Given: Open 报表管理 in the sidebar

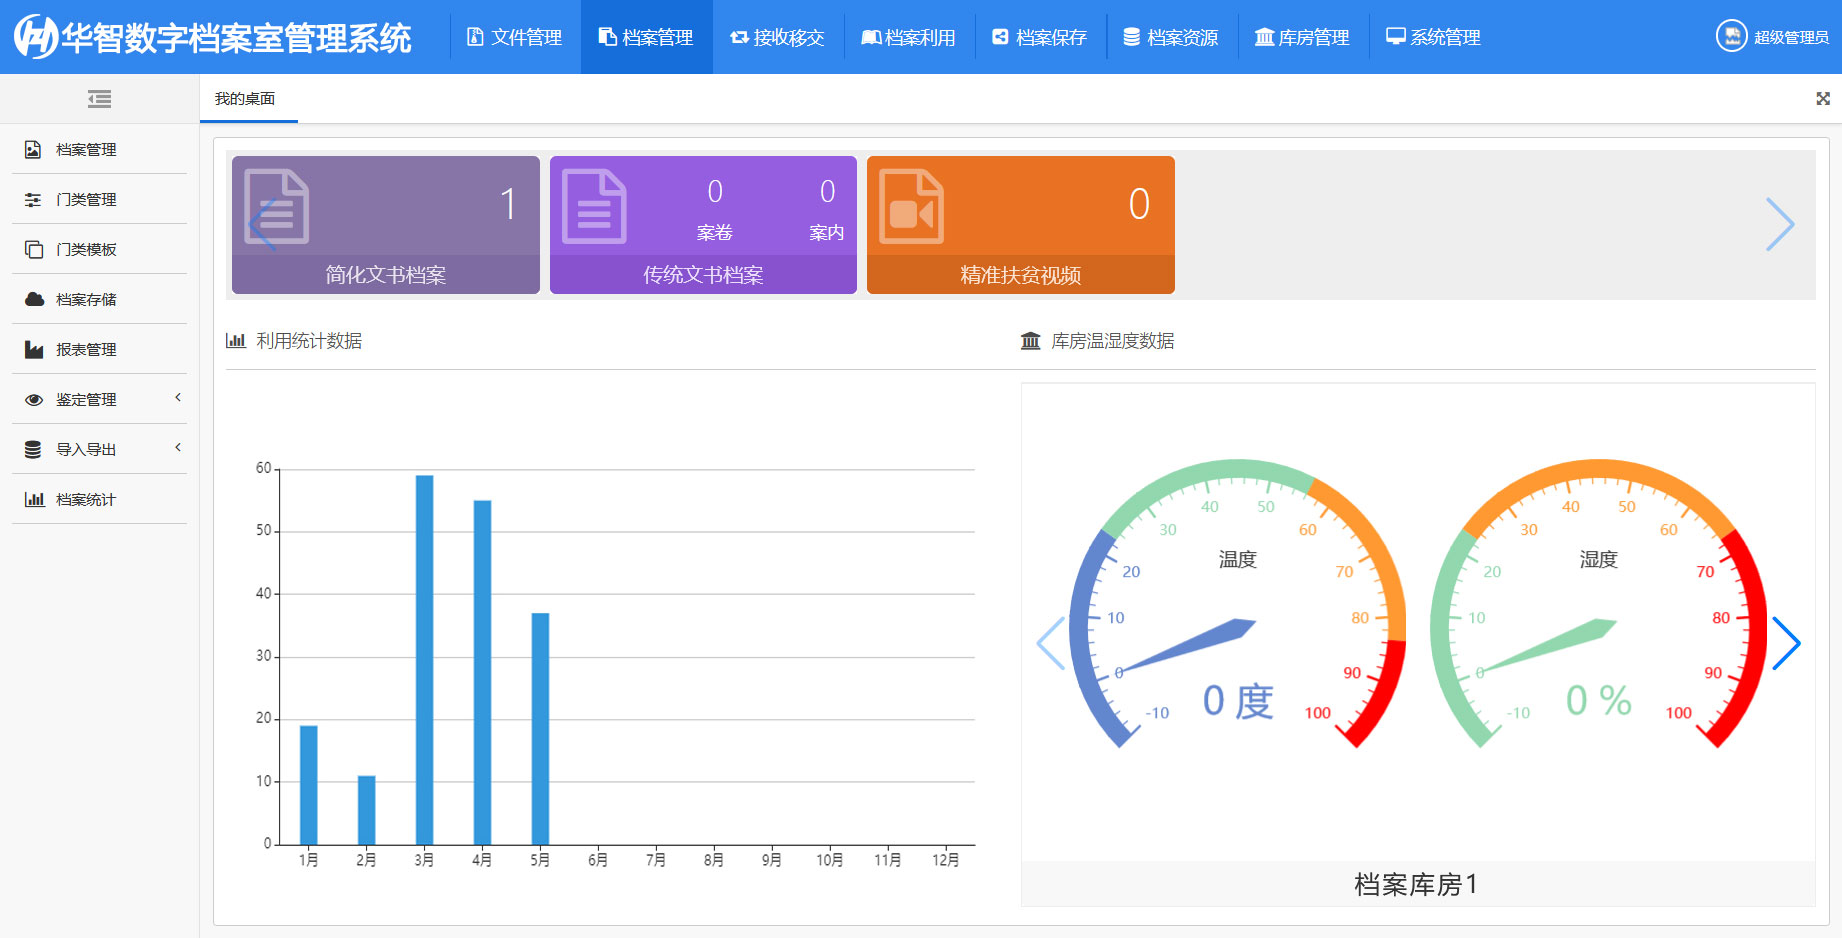Looking at the screenshot, I should pos(99,349).
